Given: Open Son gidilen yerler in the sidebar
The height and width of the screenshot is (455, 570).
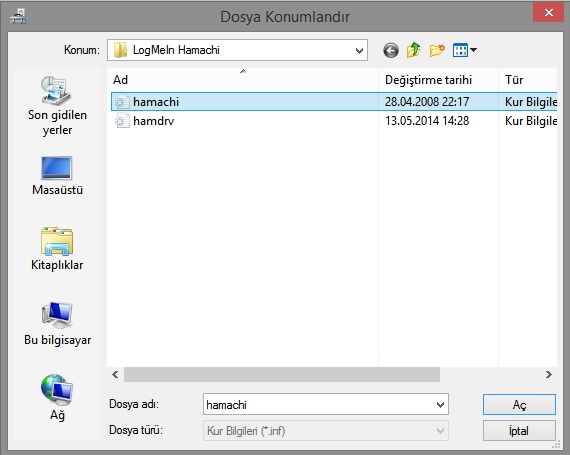Looking at the screenshot, I should click(x=57, y=106).
